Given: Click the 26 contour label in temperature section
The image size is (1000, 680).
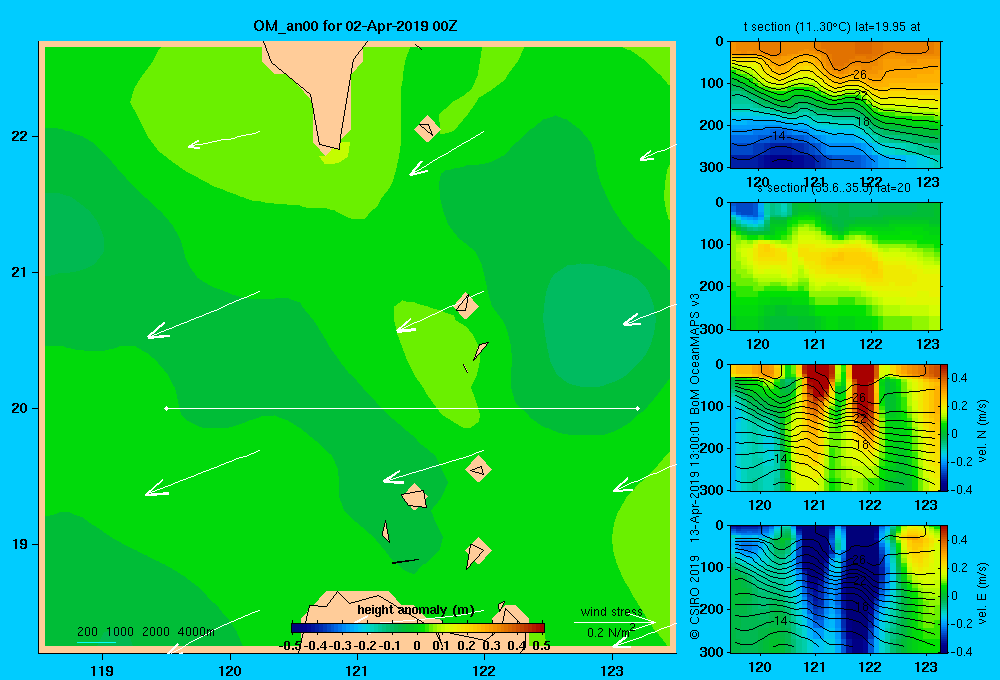Looking at the screenshot, I should [x=860, y=75].
